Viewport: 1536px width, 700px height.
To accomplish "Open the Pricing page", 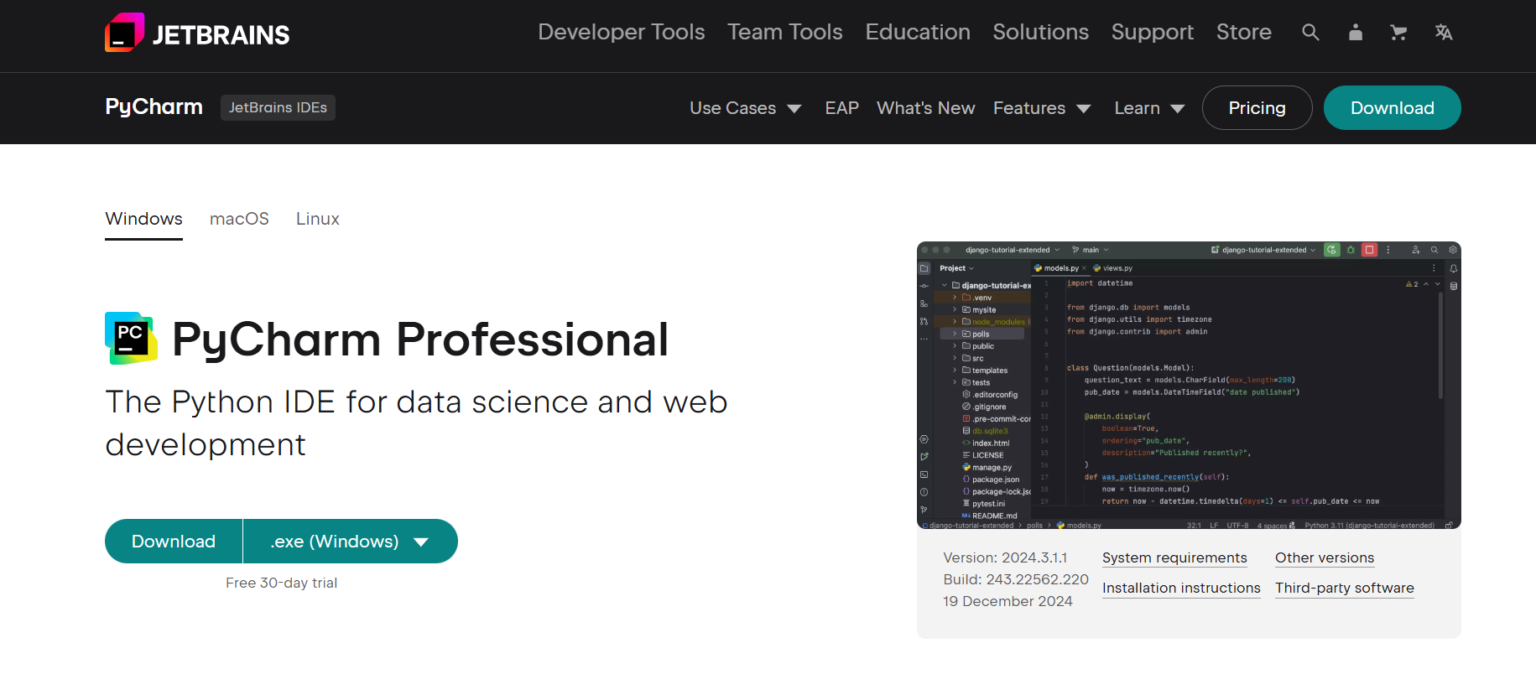I will click(x=1257, y=107).
